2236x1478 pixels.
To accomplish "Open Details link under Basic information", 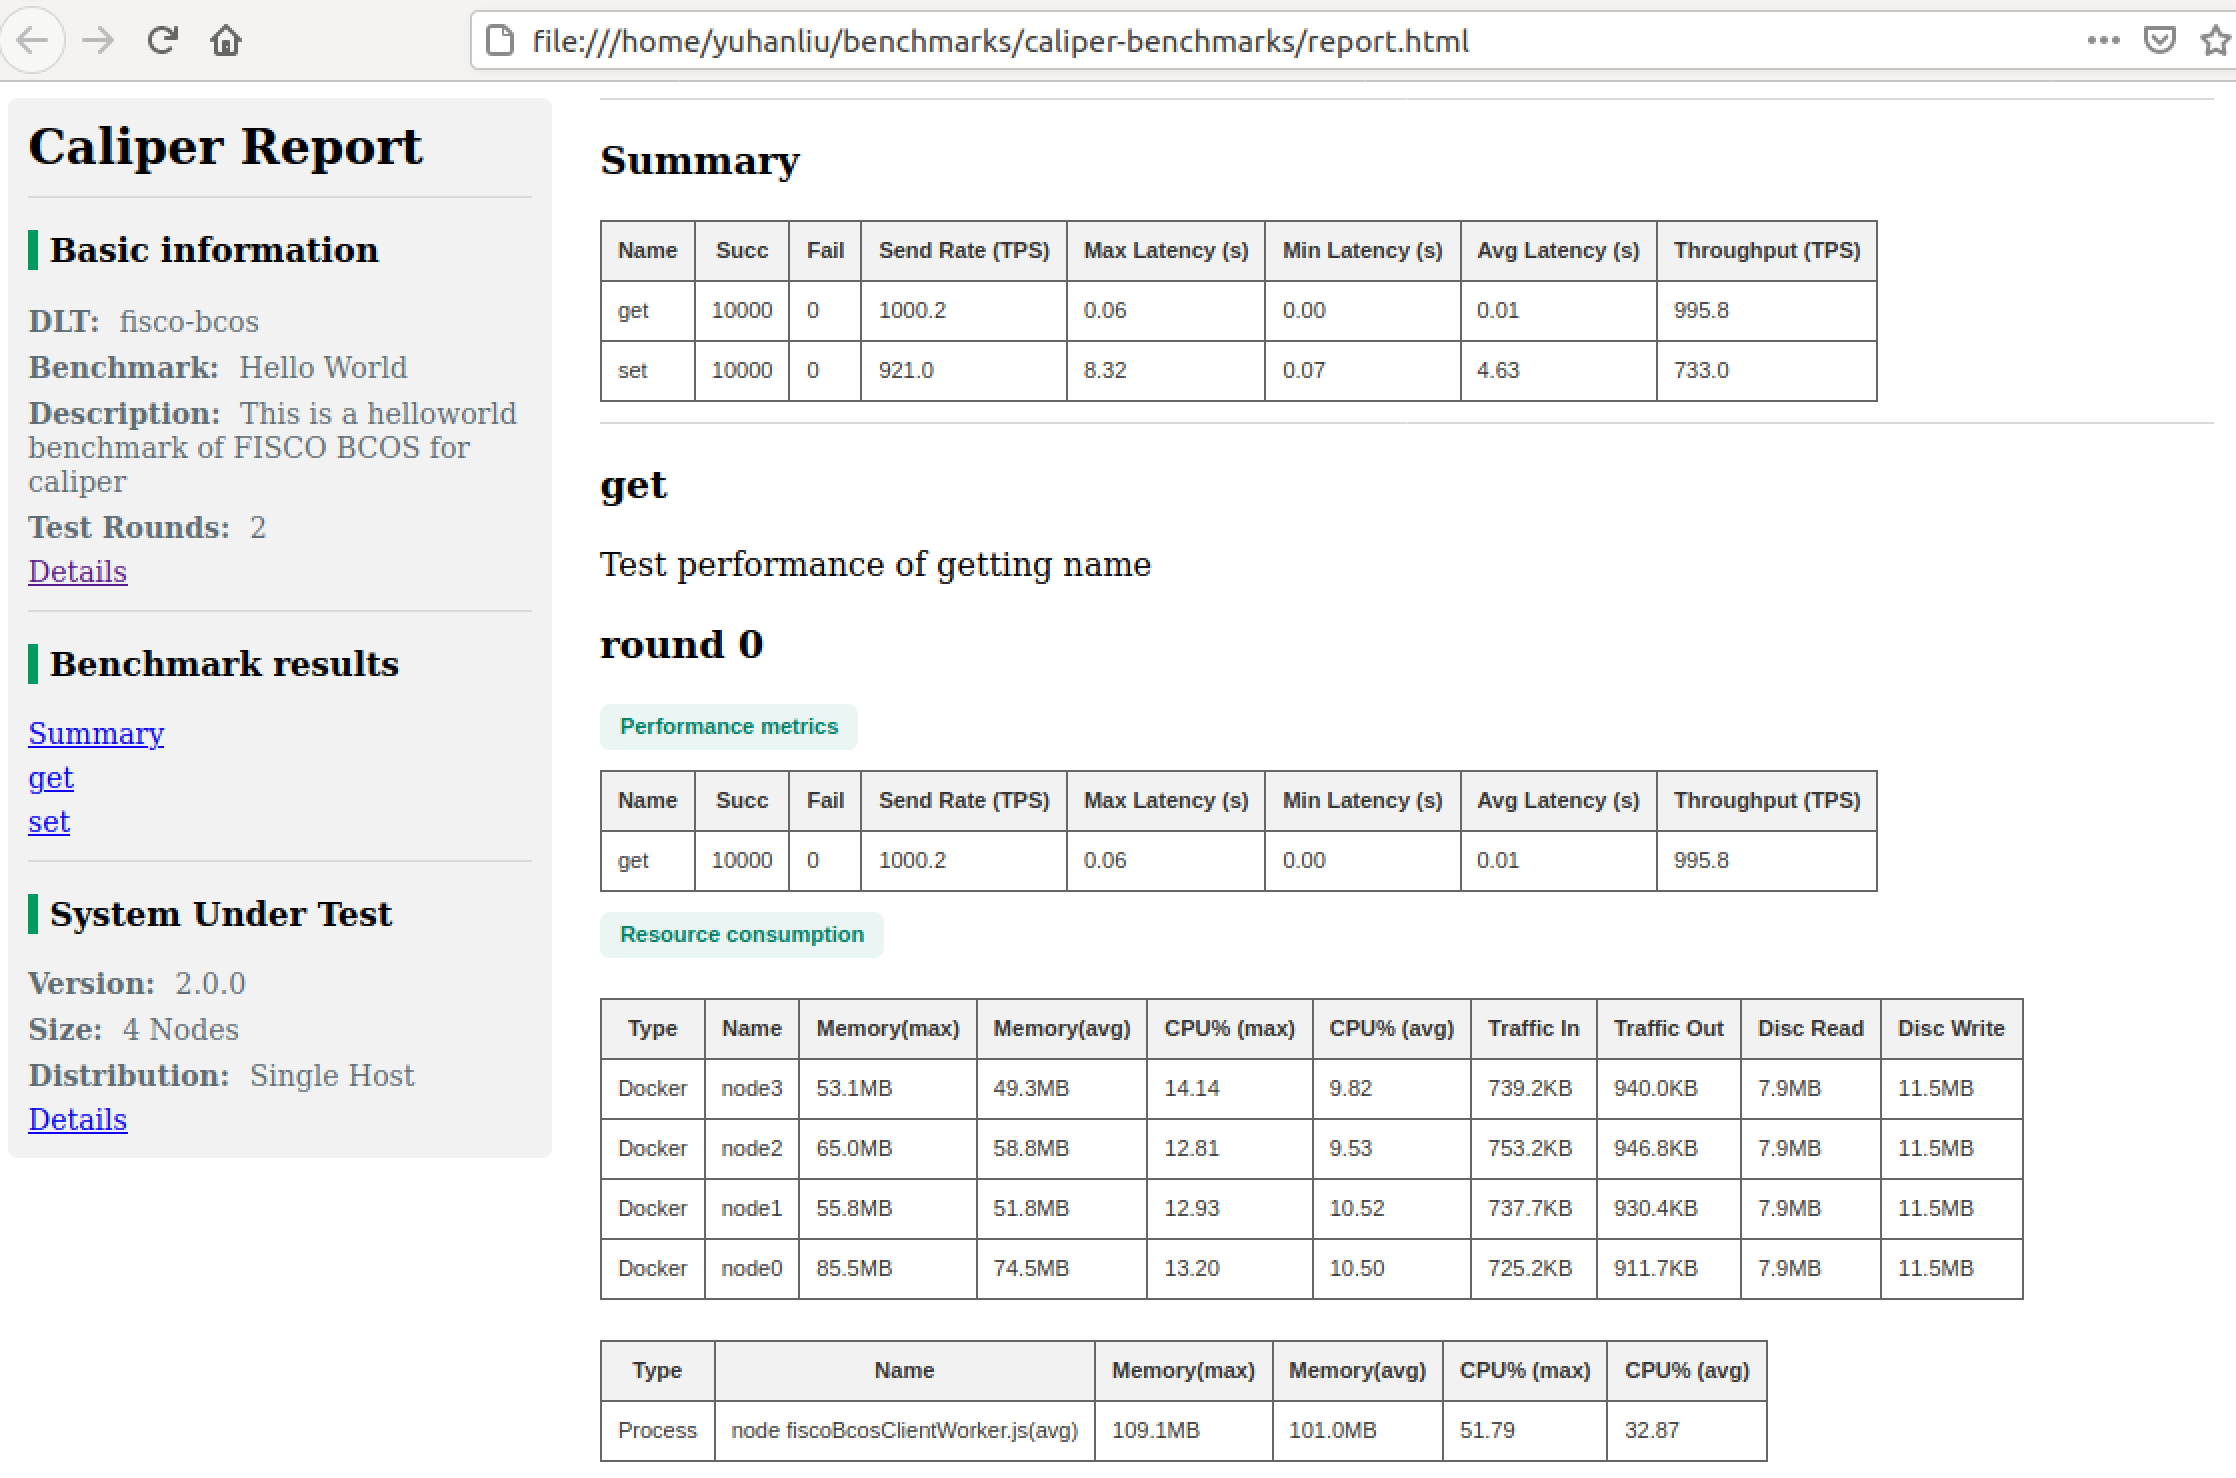I will (78, 571).
